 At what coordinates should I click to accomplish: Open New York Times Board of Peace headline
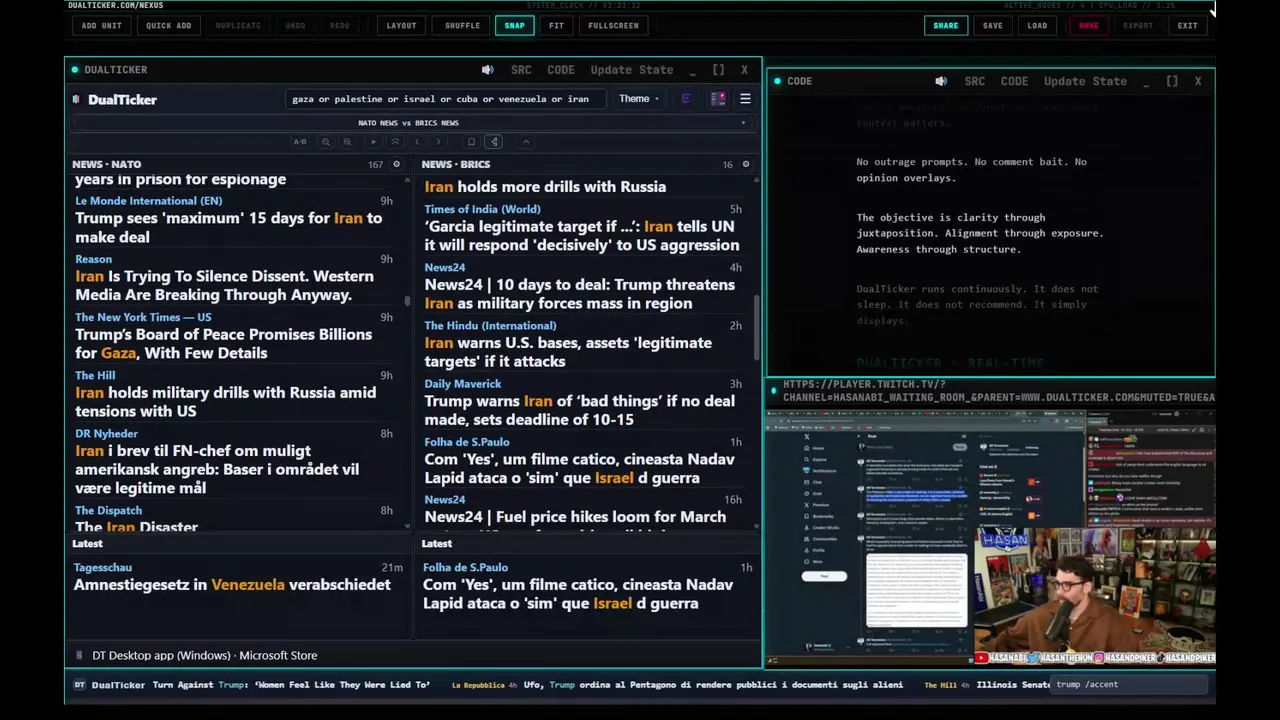click(x=223, y=343)
